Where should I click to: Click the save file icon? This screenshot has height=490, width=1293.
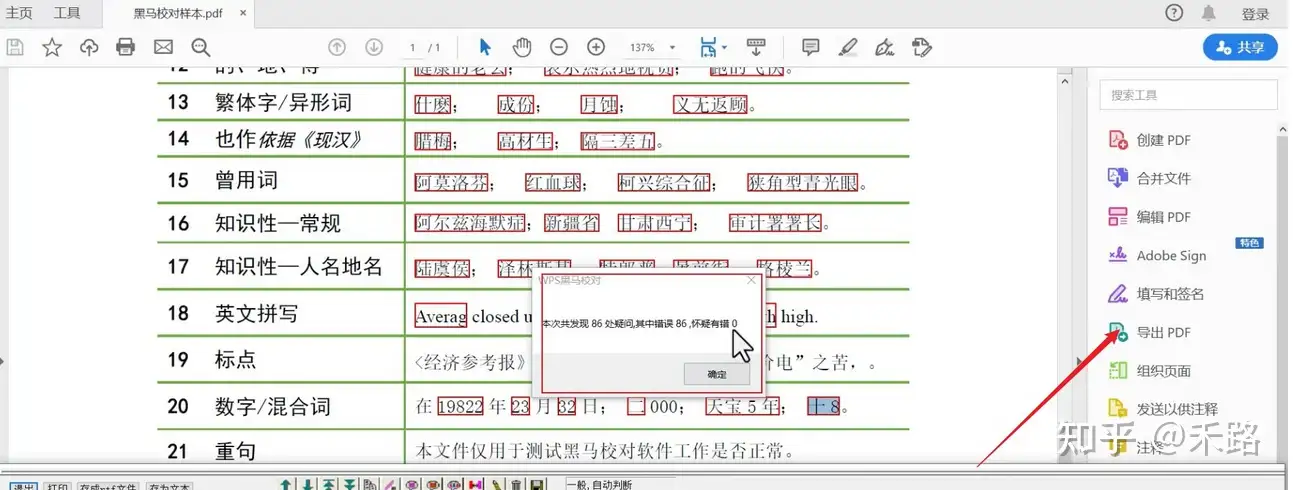[15, 47]
